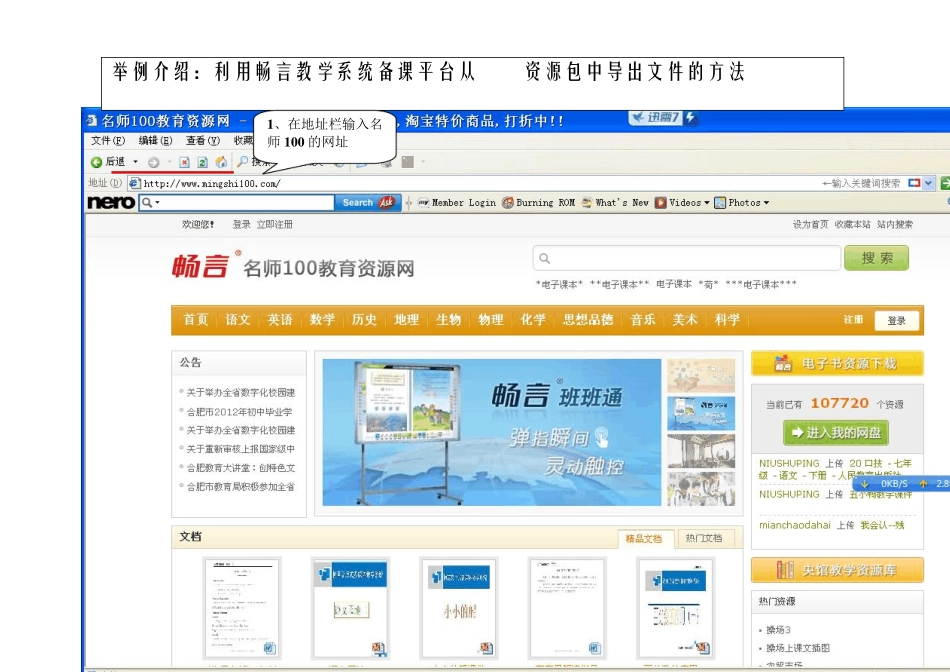
Task: Open the 语文 navigation tab
Action: [238, 319]
